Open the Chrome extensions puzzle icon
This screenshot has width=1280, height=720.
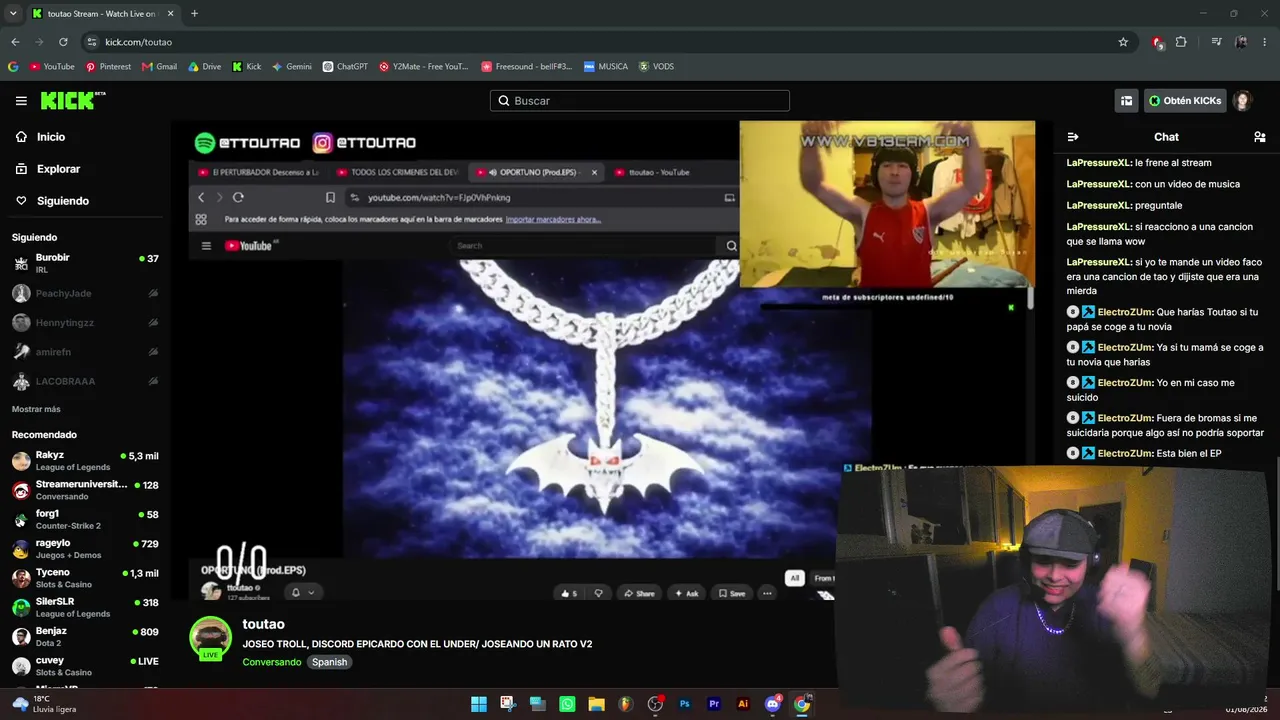click(x=1181, y=42)
